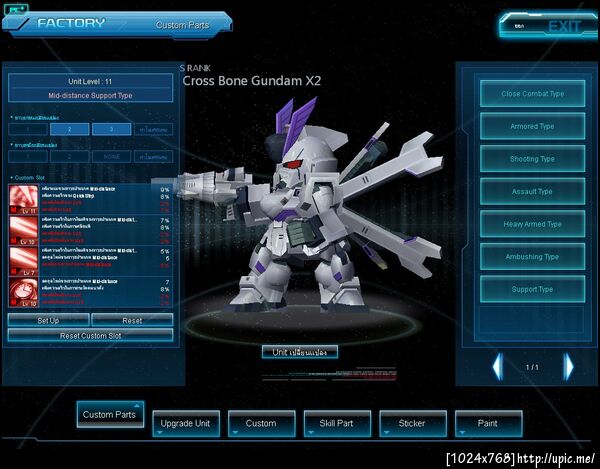Choose Armored Type
600x469 pixels.
click(x=532, y=126)
